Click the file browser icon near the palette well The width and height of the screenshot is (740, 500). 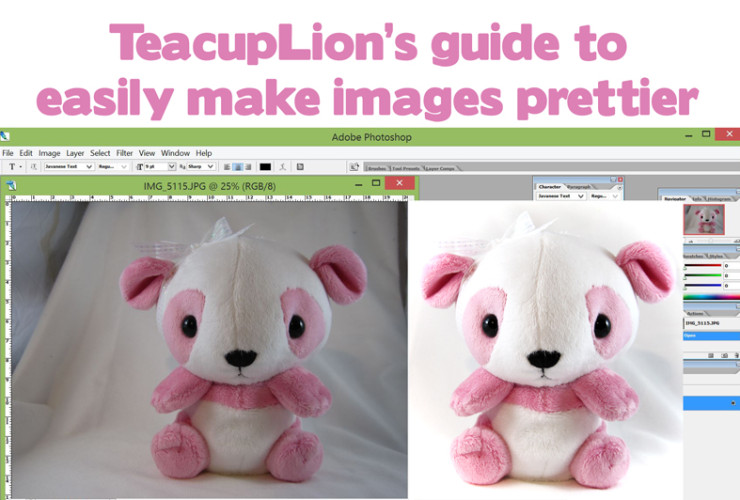354,167
